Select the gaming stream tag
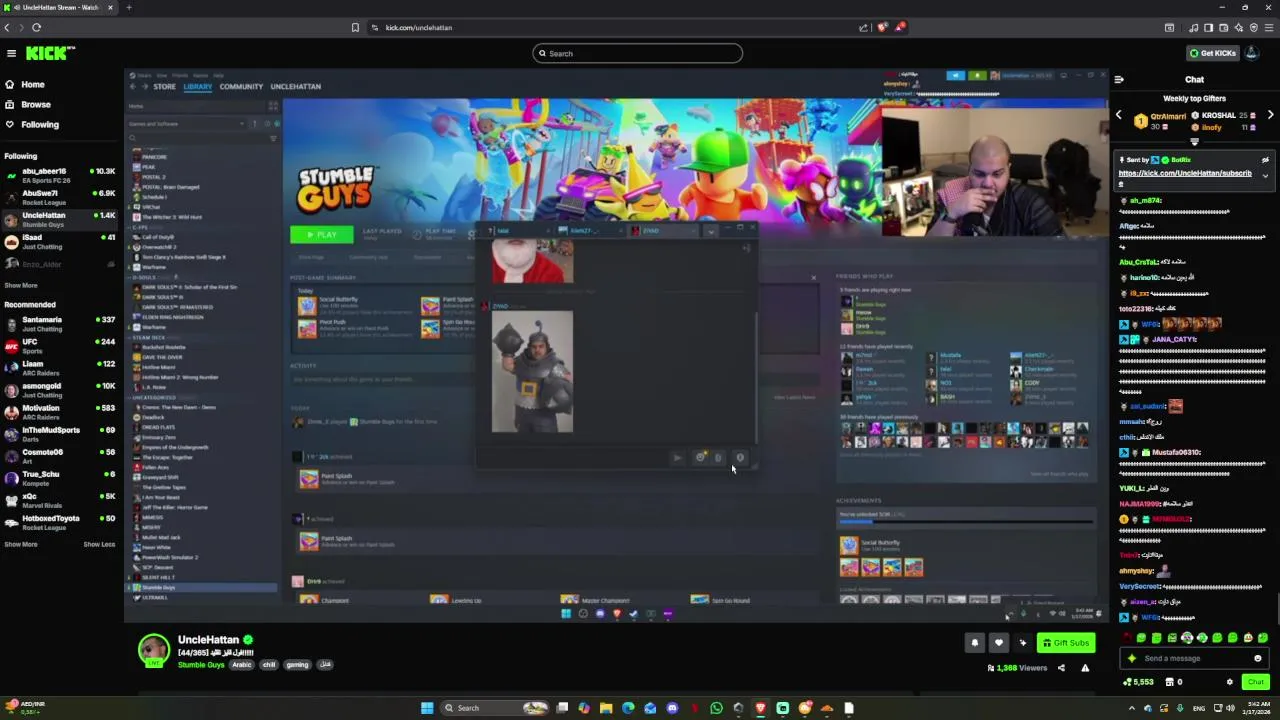1280x720 pixels. point(297,665)
